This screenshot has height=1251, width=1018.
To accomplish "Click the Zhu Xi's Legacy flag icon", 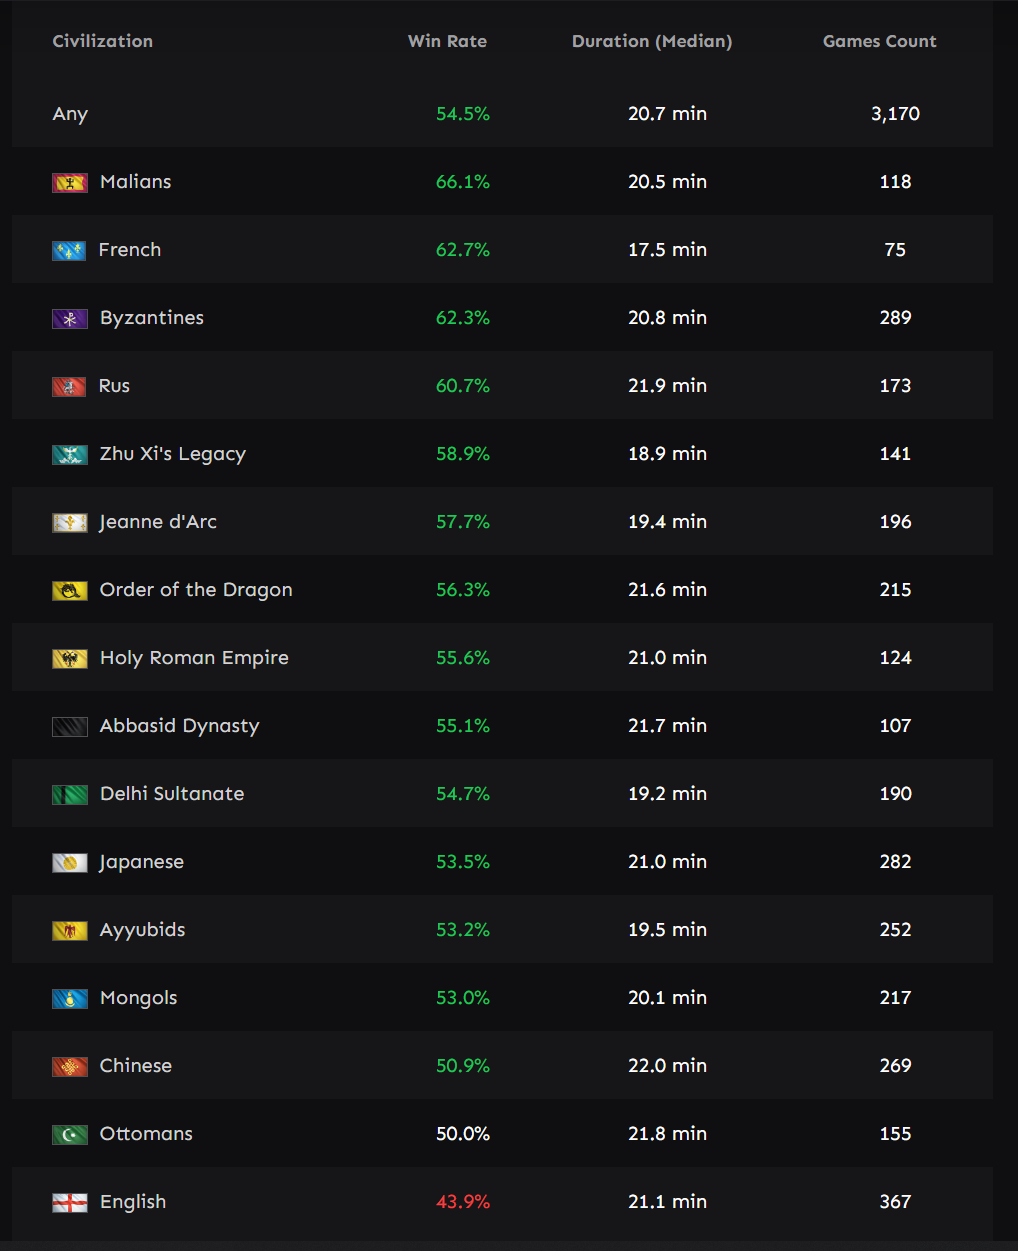I will coord(69,454).
